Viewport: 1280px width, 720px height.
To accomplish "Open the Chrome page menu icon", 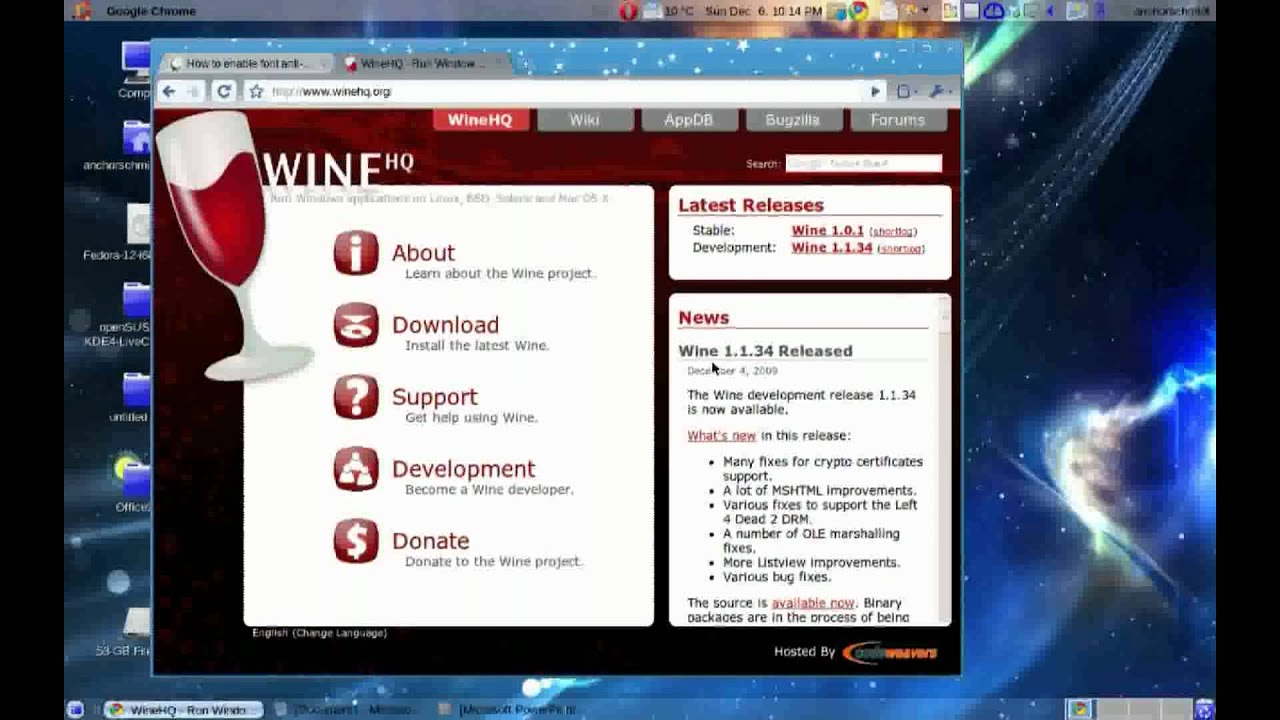I will (905, 91).
